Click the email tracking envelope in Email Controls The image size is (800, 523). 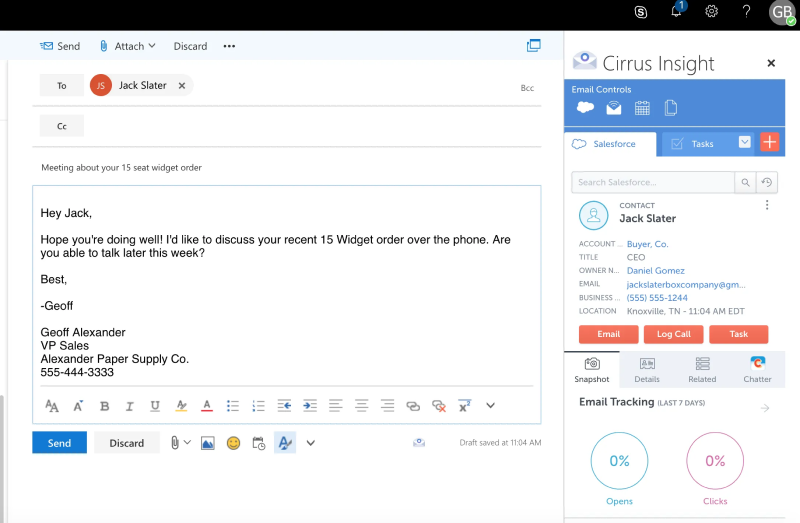coord(614,108)
